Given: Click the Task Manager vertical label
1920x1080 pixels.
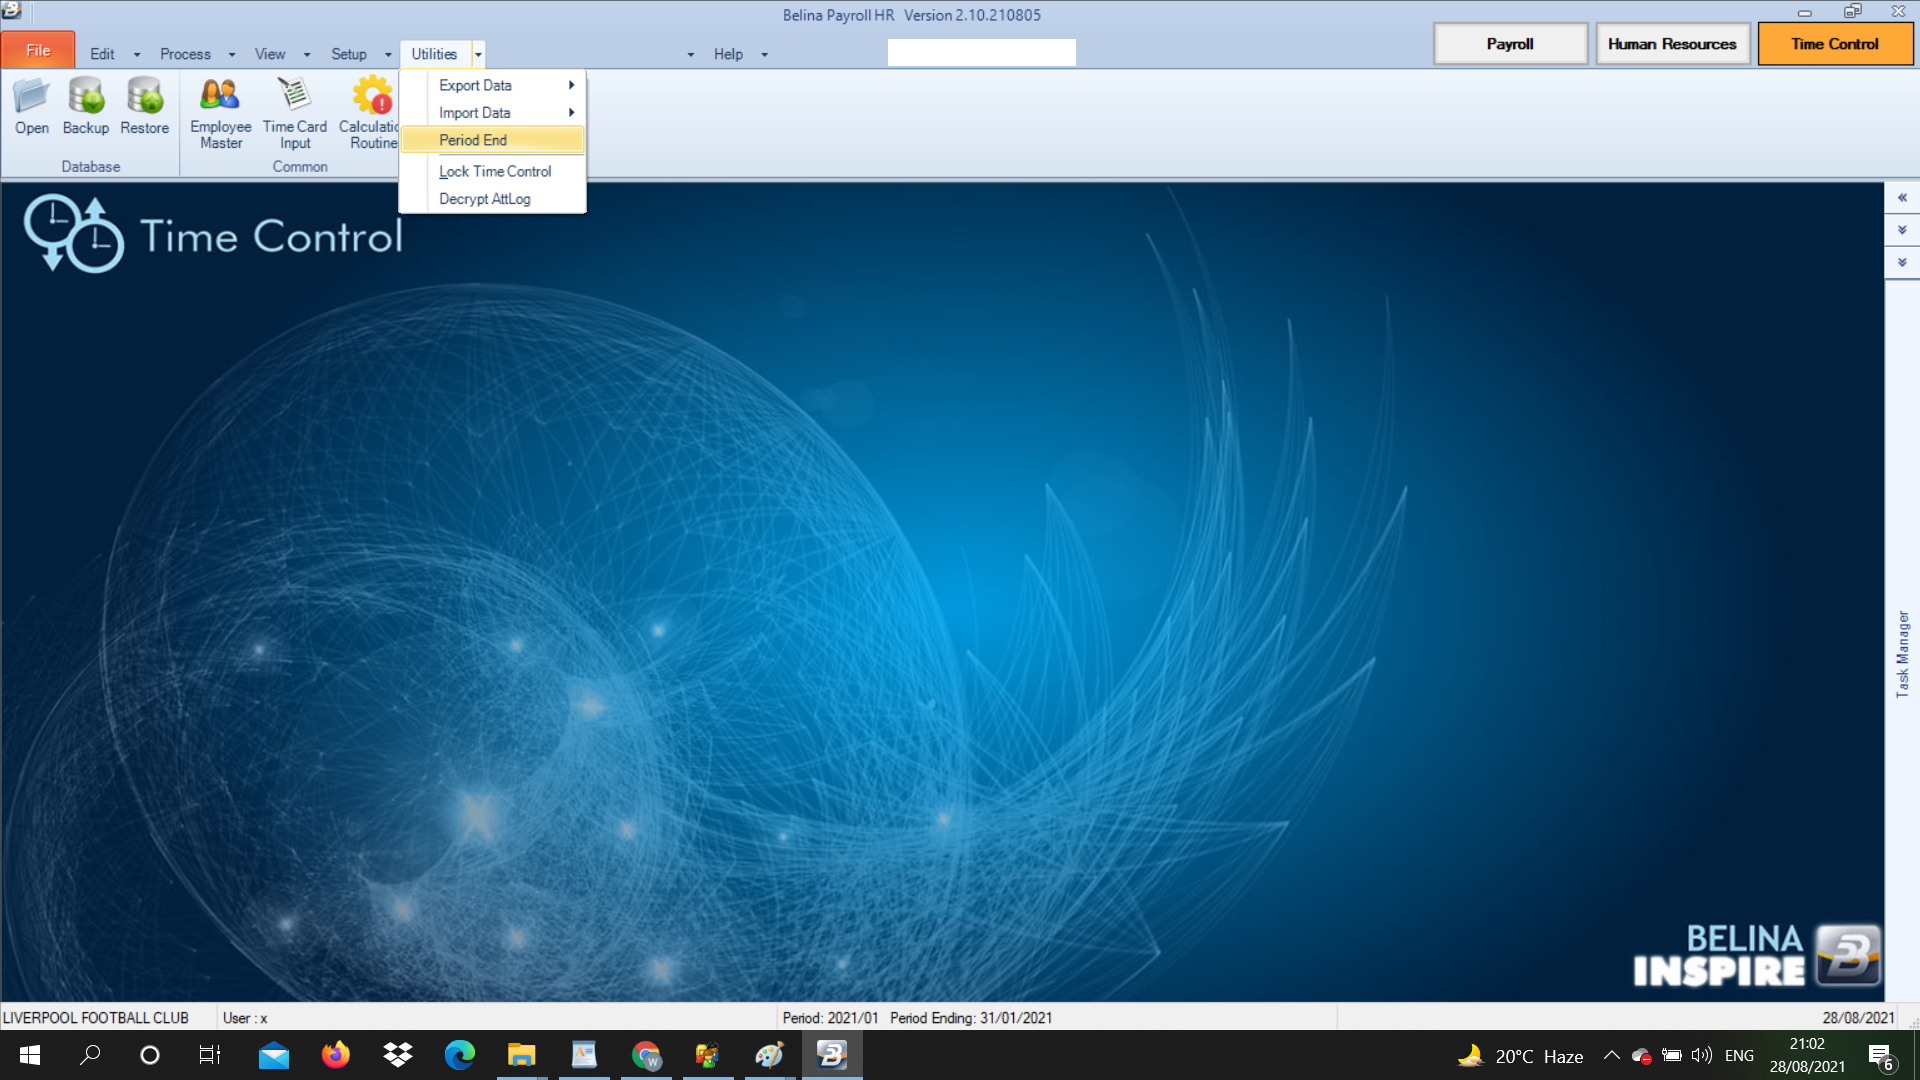Looking at the screenshot, I should coord(1902,654).
